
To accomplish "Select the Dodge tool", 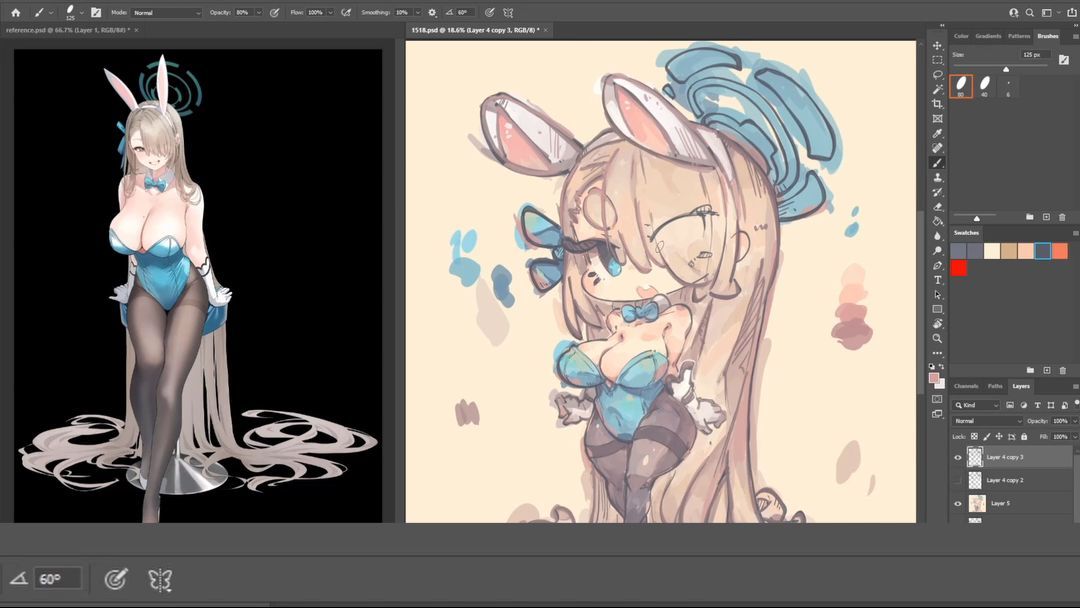I will point(937,251).
